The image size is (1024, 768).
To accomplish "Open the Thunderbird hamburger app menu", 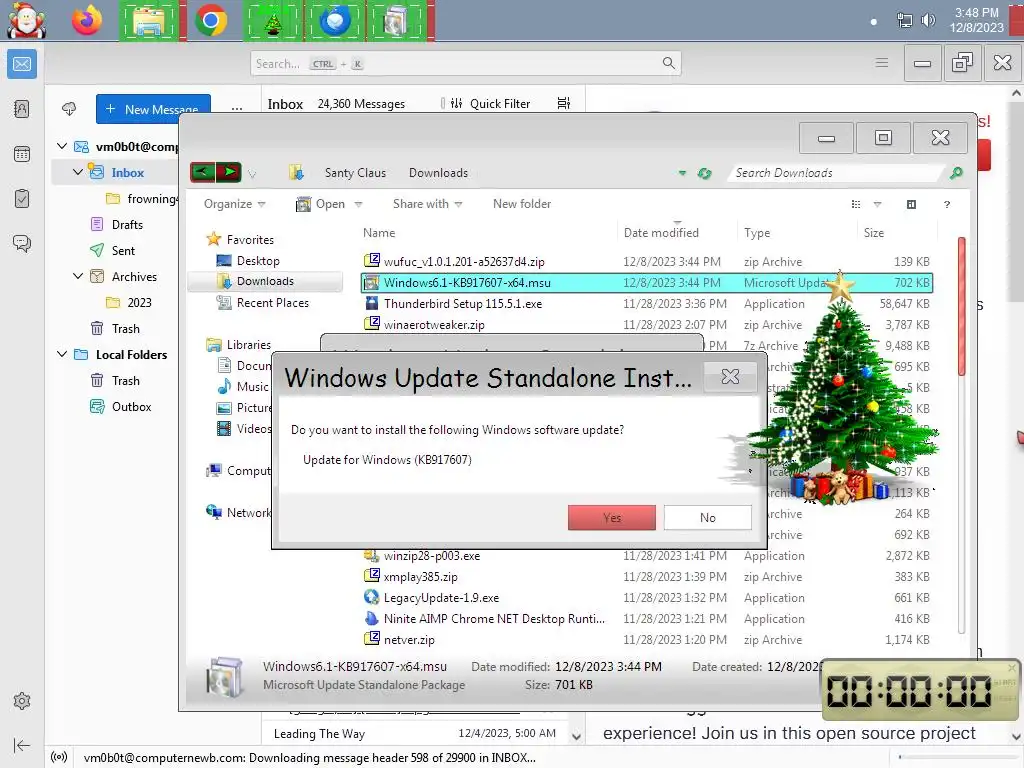I will pos(882,63).
